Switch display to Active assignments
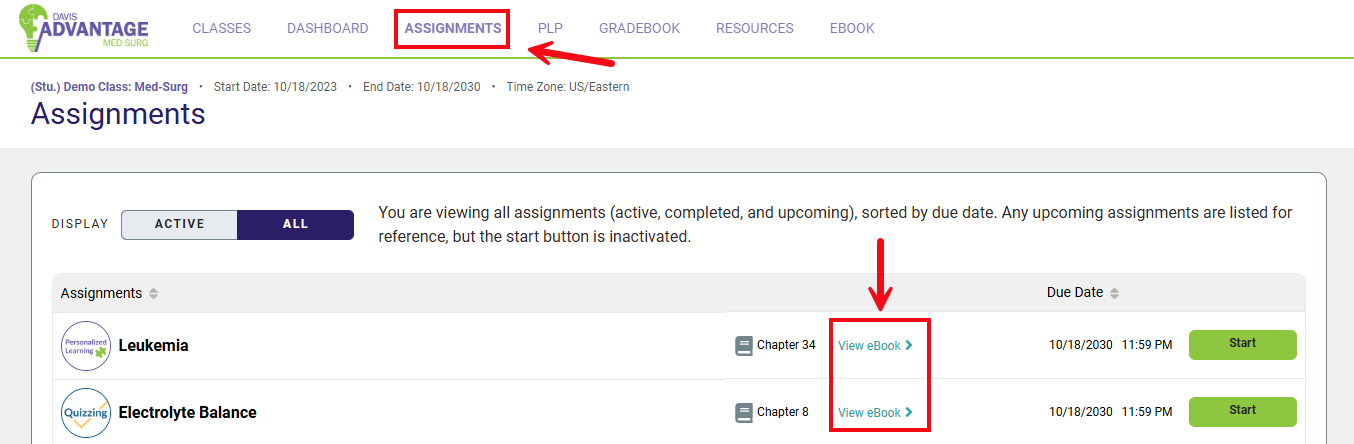The height and width of the screenshot is (444, 1354). tap(179, 224)
